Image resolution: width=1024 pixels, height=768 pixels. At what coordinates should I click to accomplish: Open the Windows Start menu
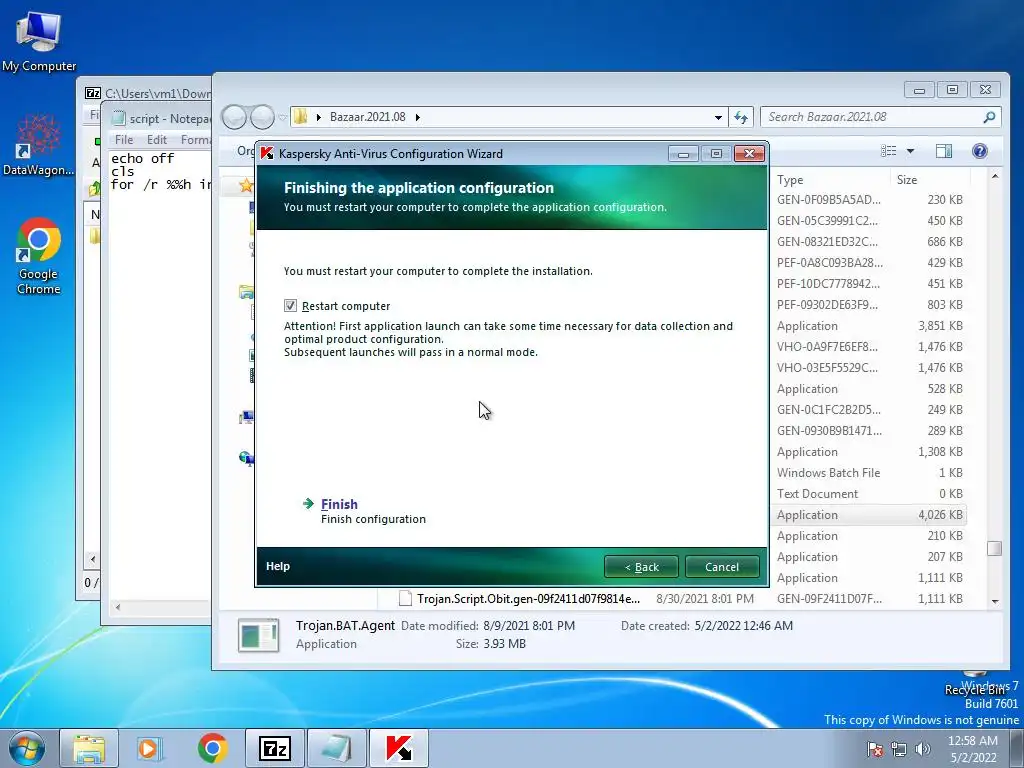(25, 748)
